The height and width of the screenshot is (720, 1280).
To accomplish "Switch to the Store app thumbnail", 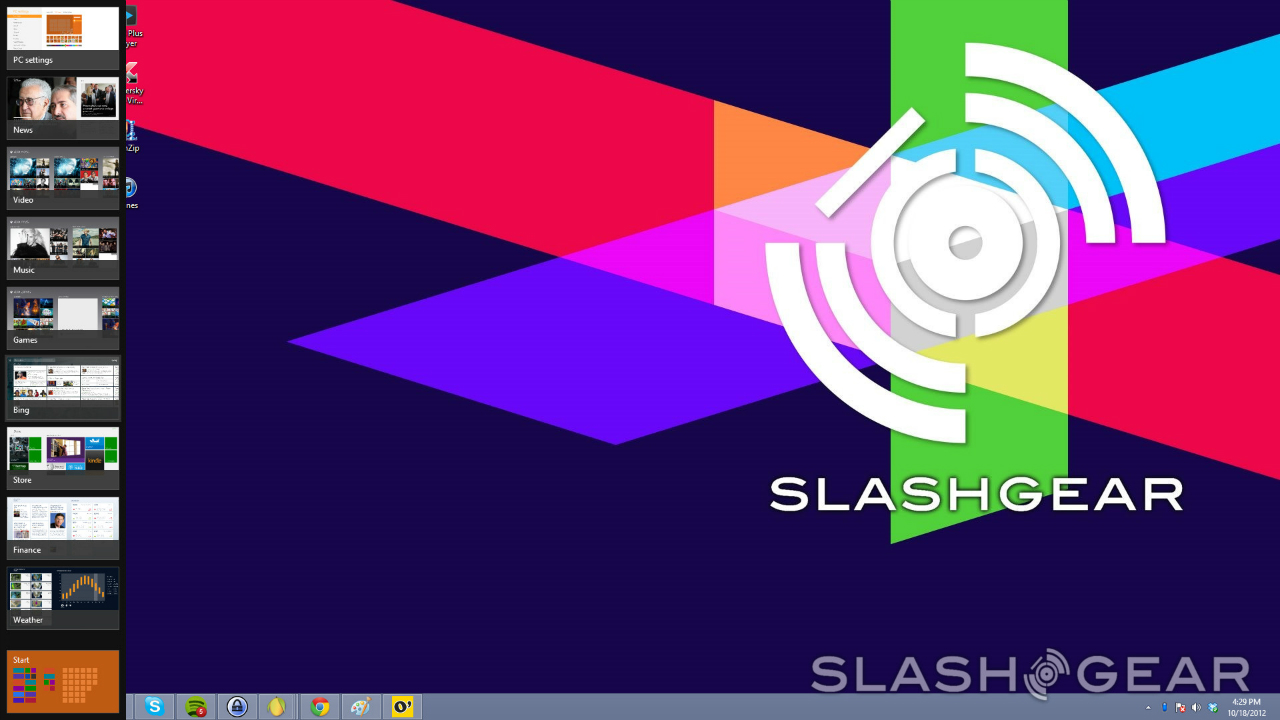I will pos(63,458).
